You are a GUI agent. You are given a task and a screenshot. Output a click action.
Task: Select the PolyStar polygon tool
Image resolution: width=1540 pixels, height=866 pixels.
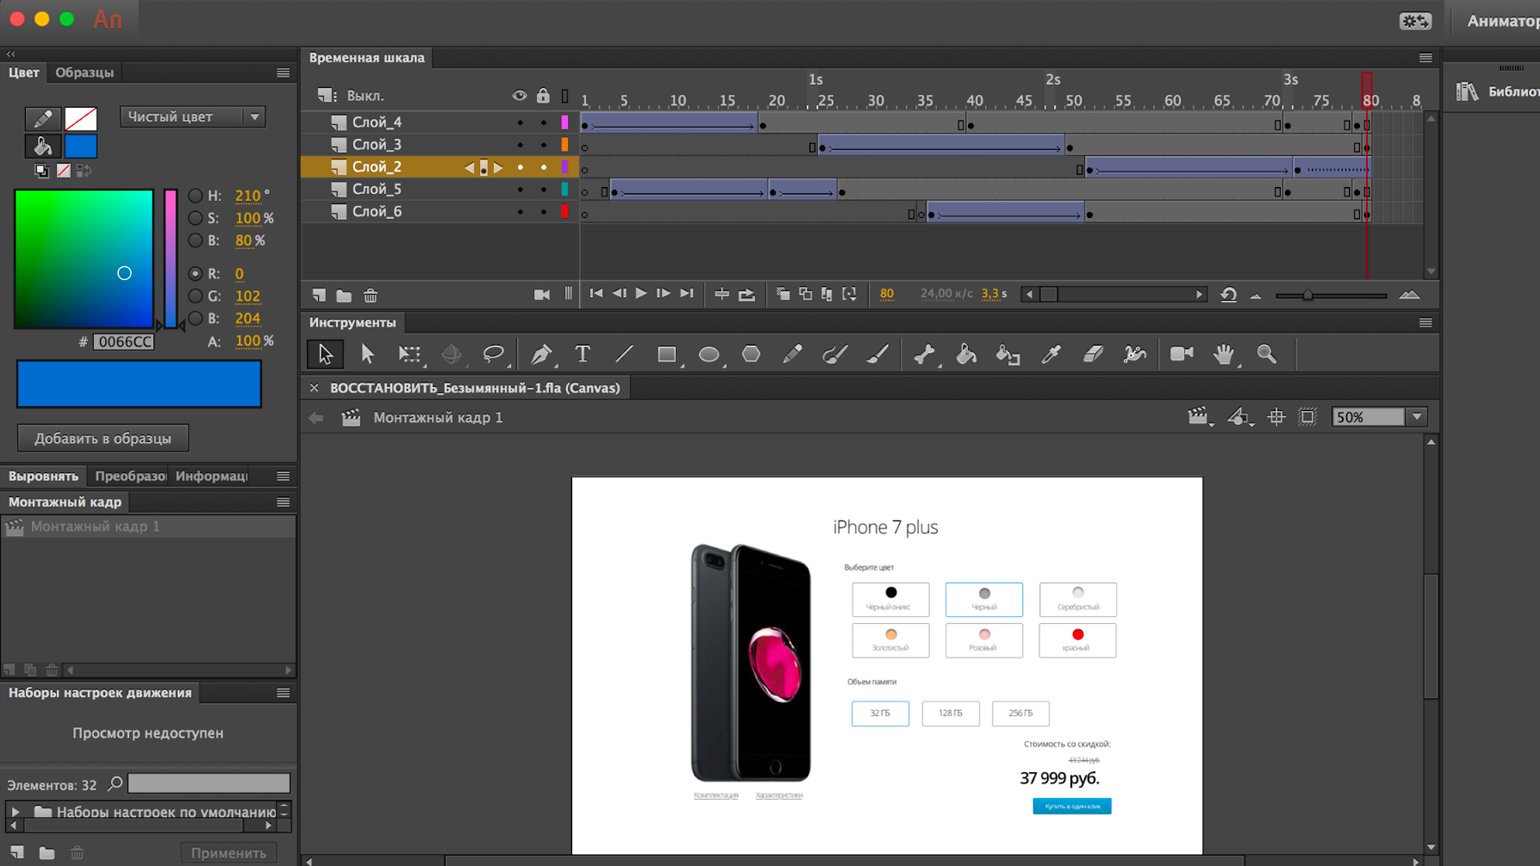click(x=751, y=354)
